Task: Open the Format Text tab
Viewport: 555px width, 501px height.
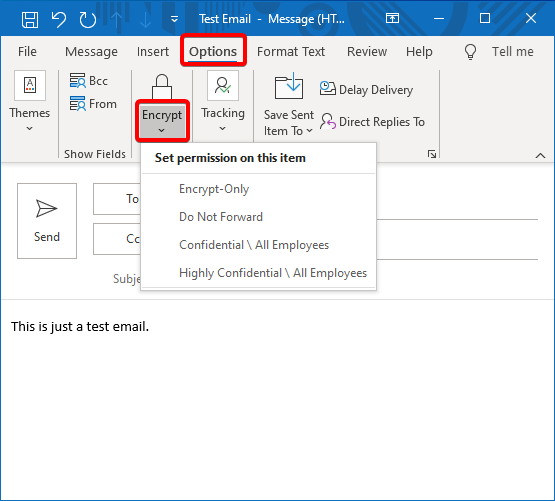Action: coord(291,52)
